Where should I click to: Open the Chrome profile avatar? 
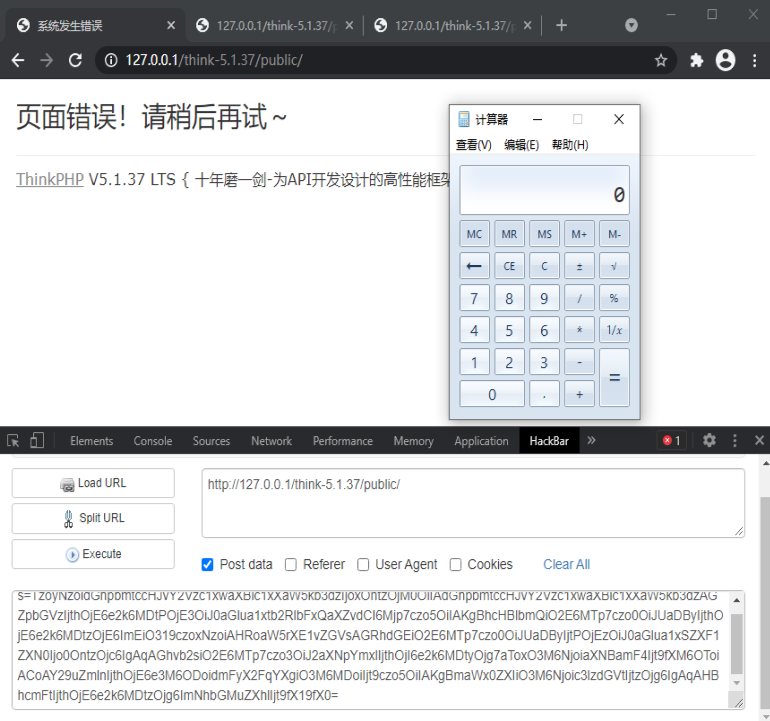coord(725,60)
